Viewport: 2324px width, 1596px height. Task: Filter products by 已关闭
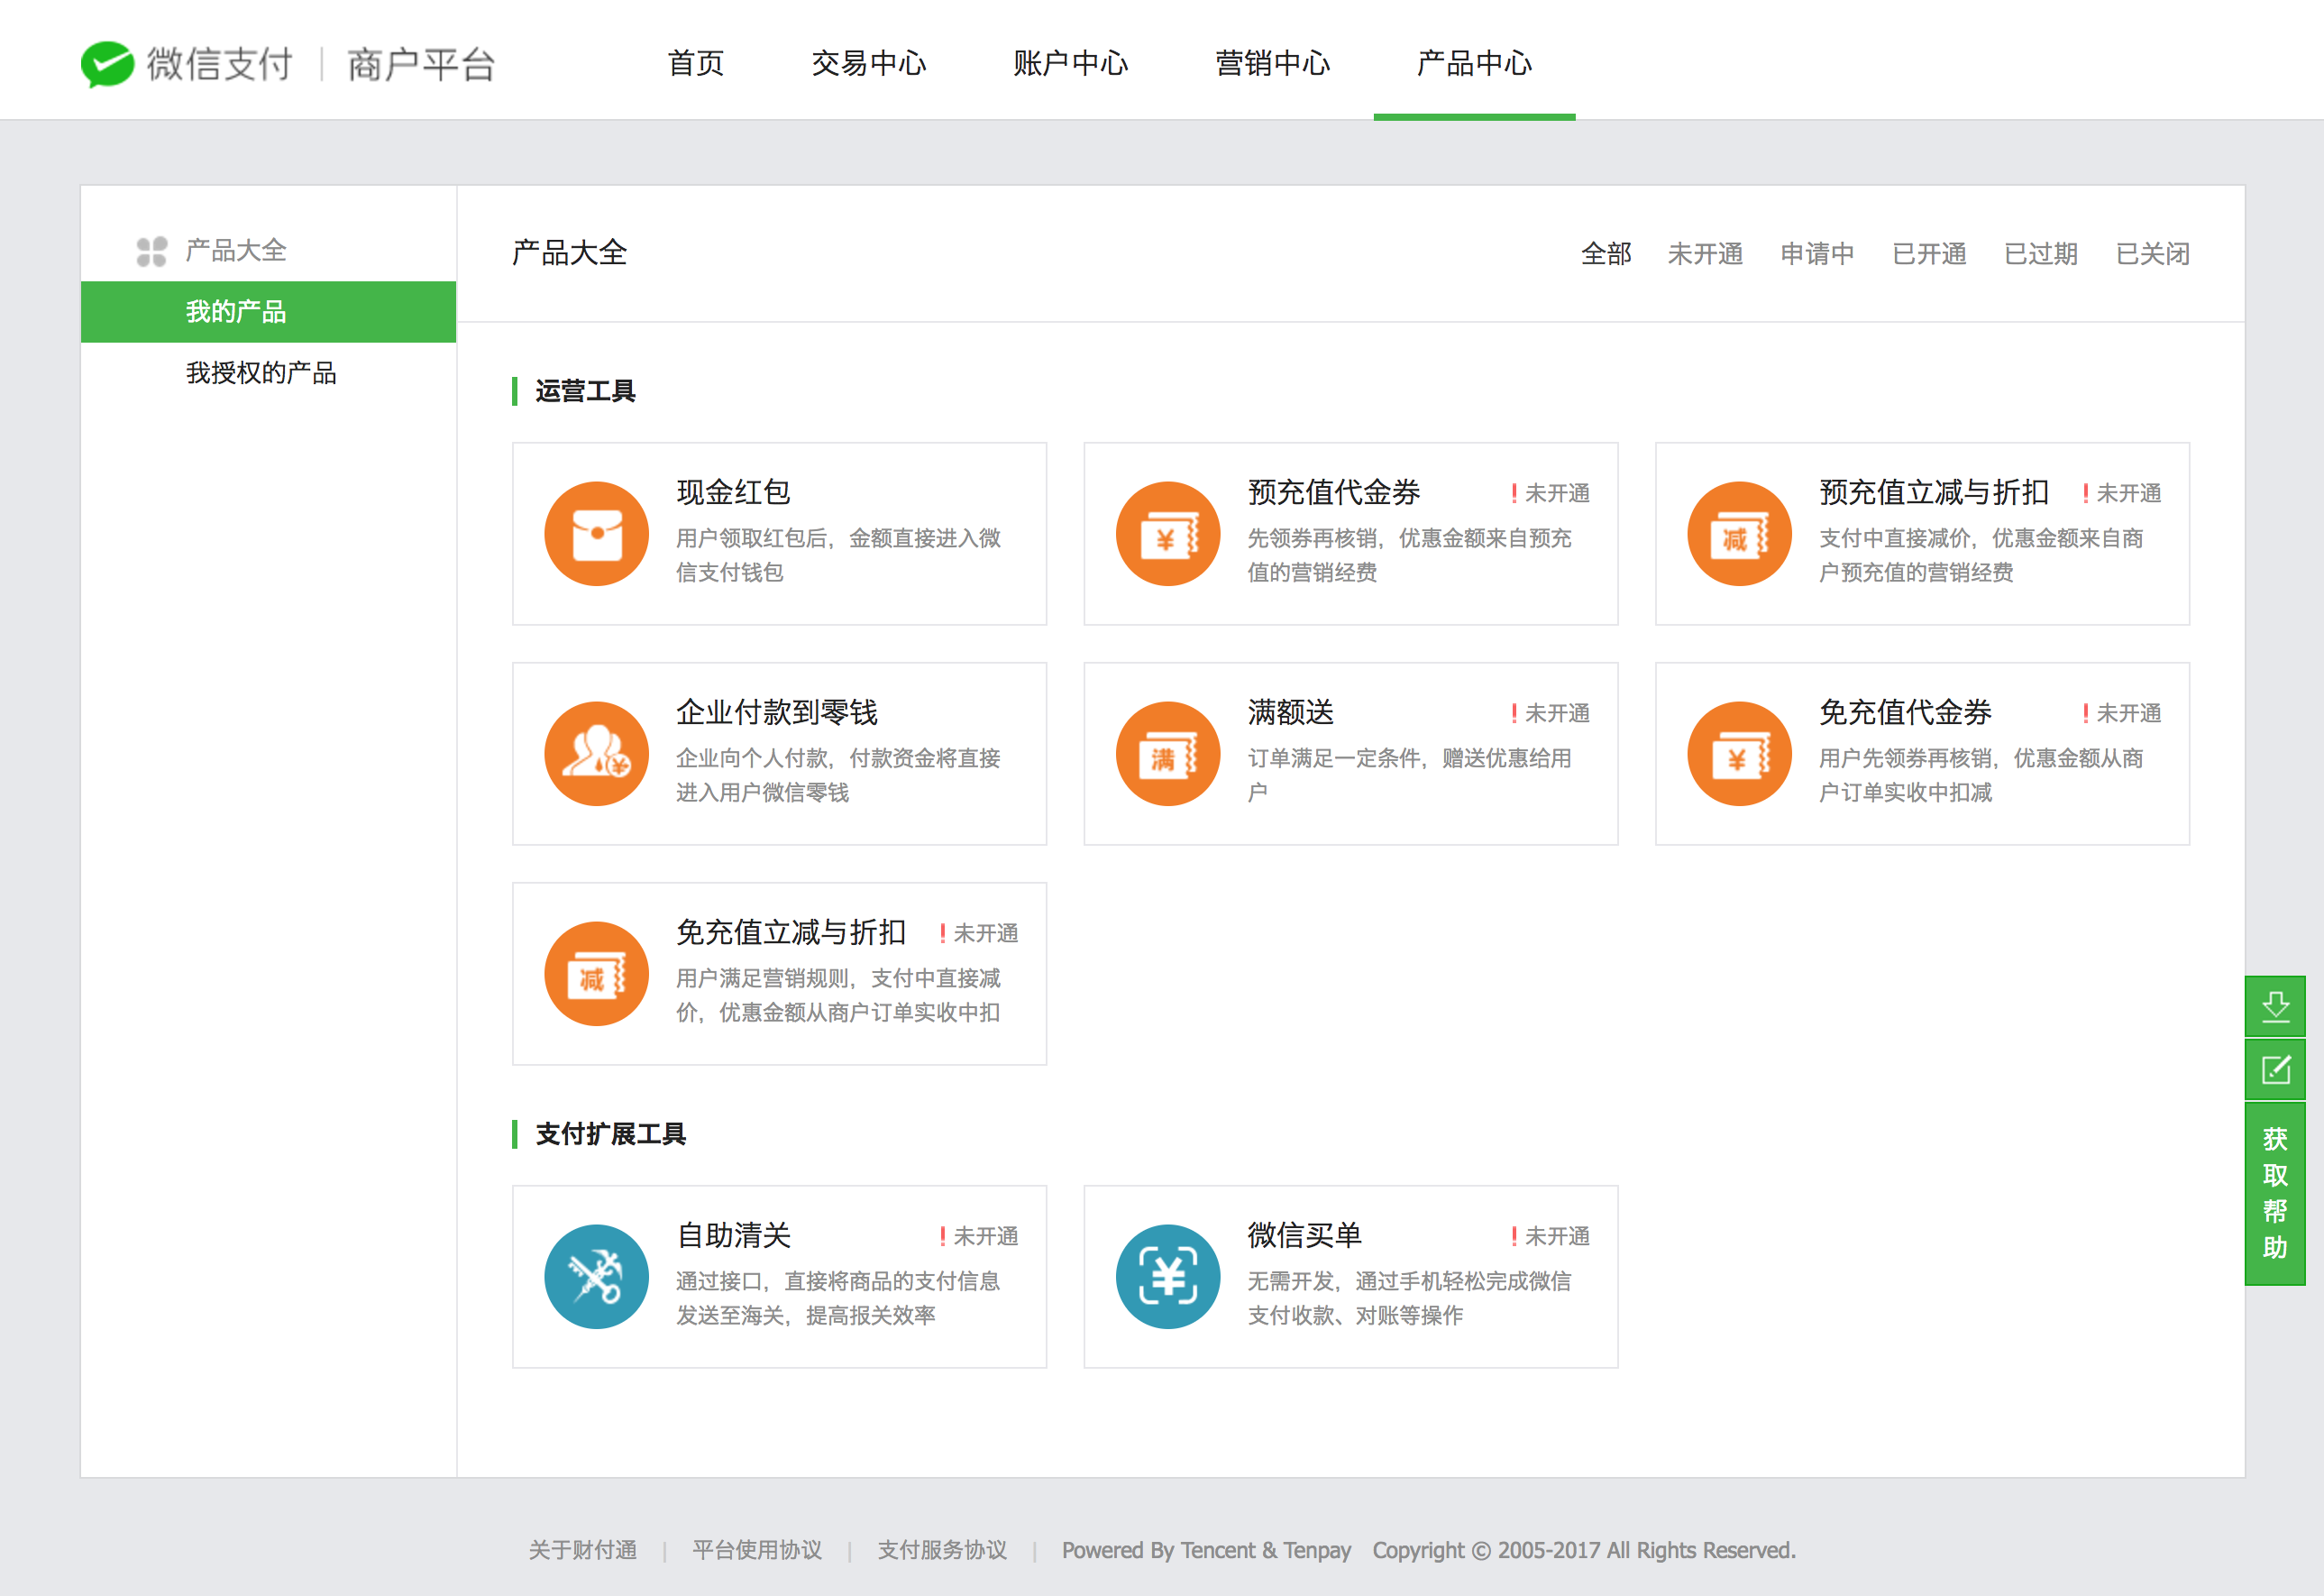(x=2153, y=254)
